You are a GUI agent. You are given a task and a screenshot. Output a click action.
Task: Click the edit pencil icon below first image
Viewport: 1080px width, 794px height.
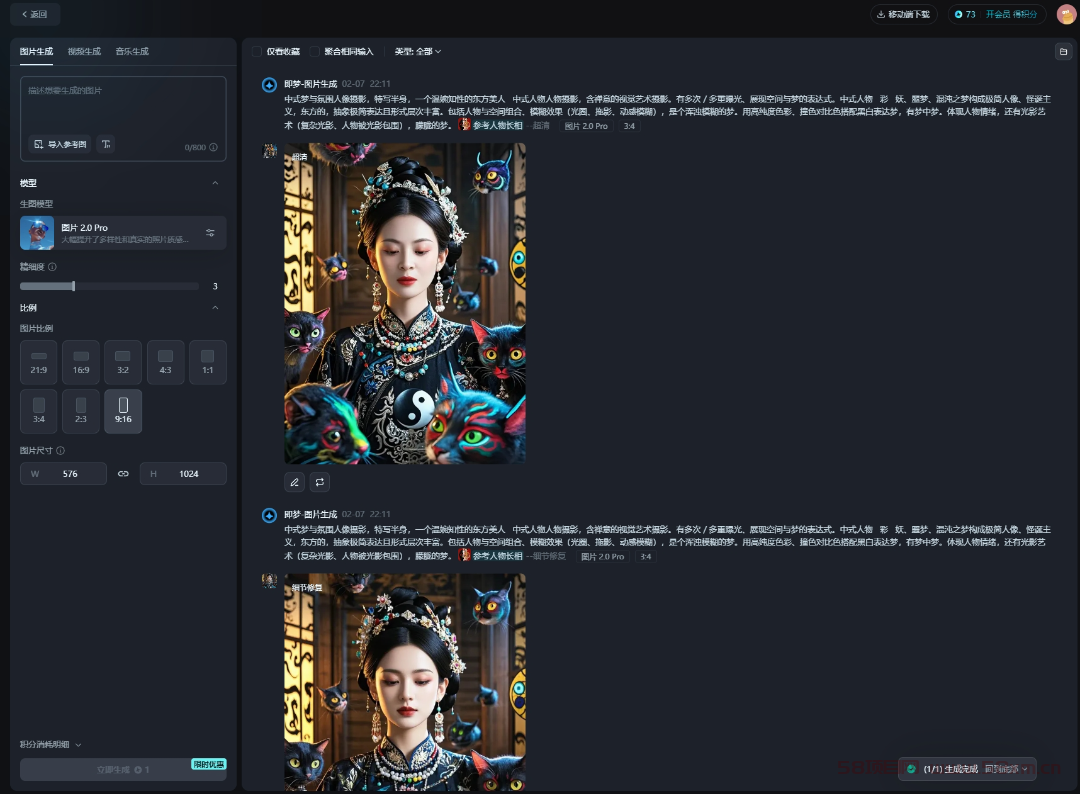tap(294, 482)
